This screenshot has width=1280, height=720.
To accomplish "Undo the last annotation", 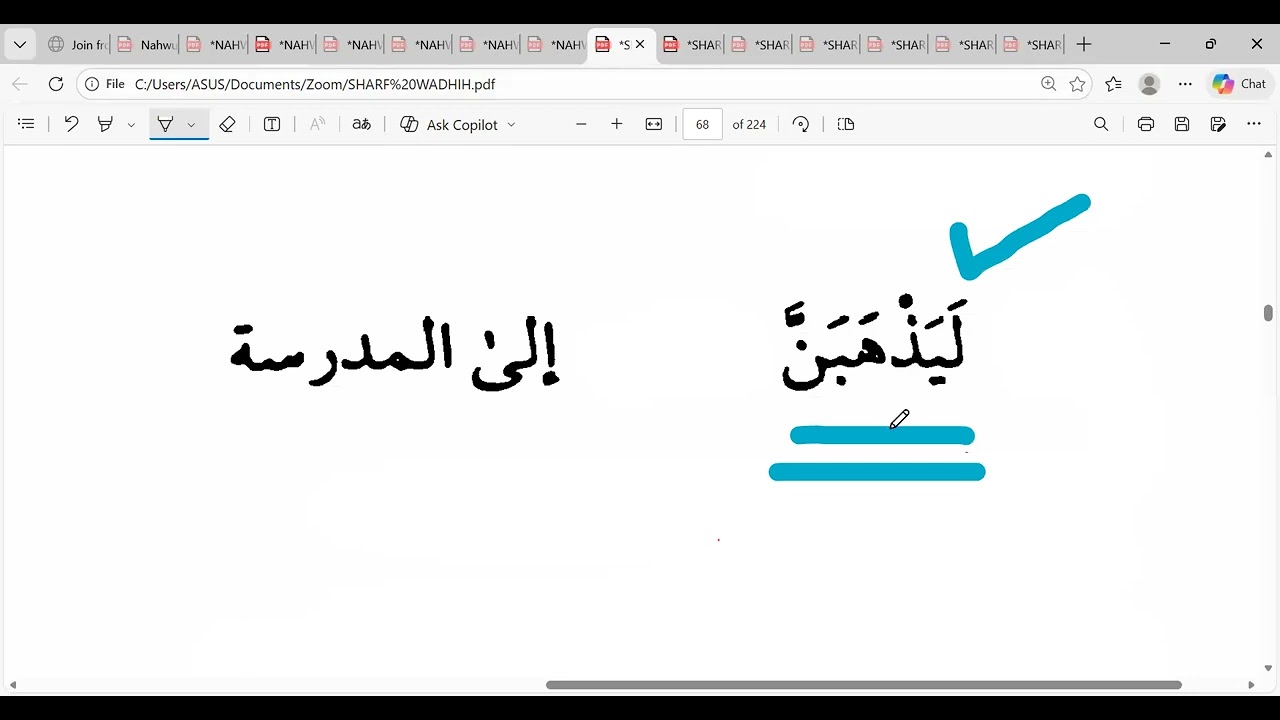I will (71, 124).
